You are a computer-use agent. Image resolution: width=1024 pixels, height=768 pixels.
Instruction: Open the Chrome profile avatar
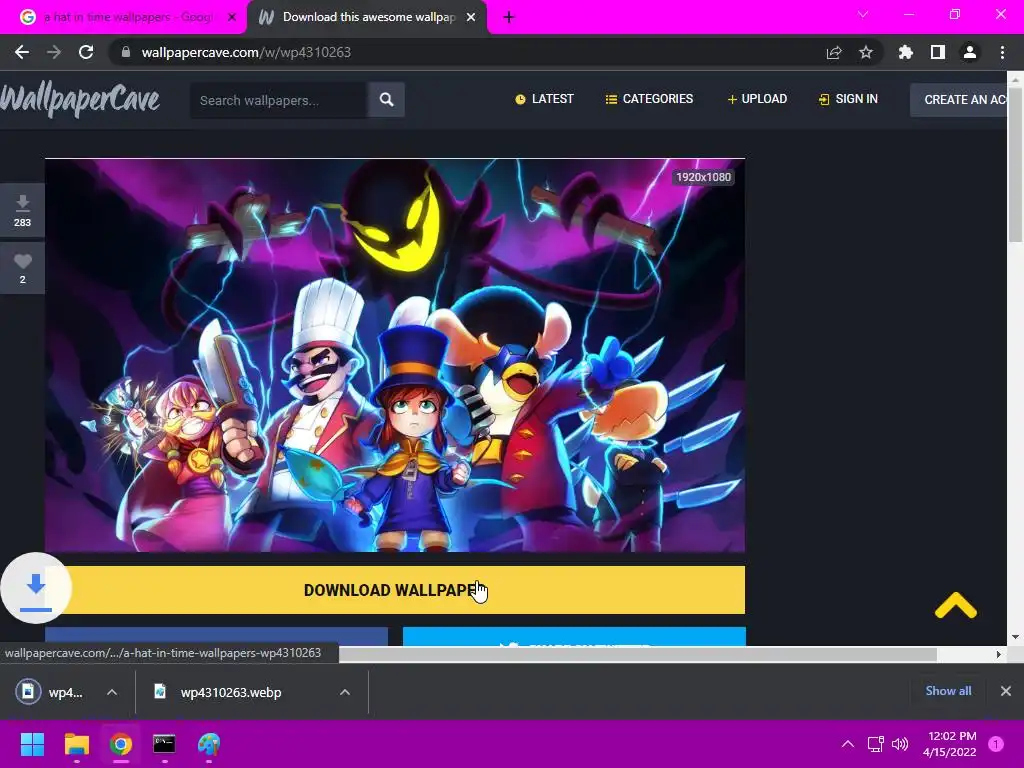click(970, 52)
